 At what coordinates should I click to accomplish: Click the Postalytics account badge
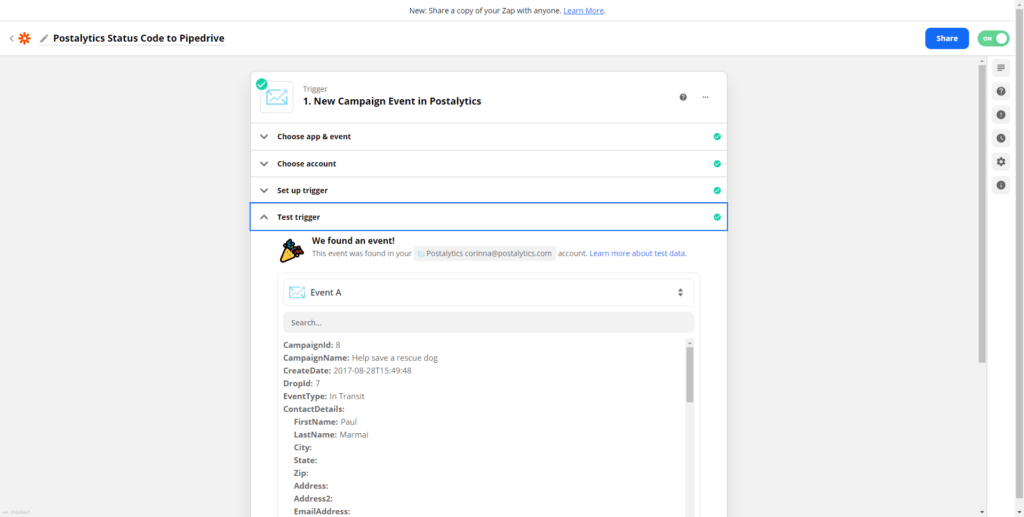click(485, 253)
